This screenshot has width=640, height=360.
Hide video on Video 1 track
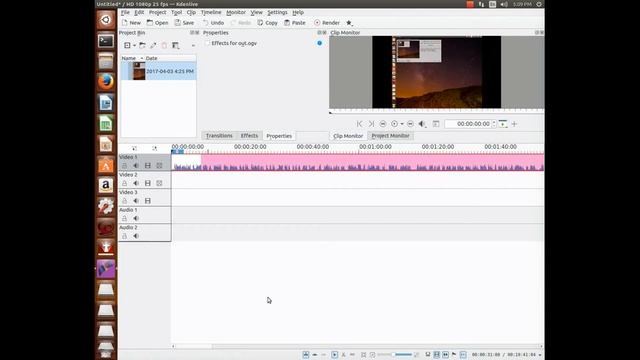click(148, 166)
